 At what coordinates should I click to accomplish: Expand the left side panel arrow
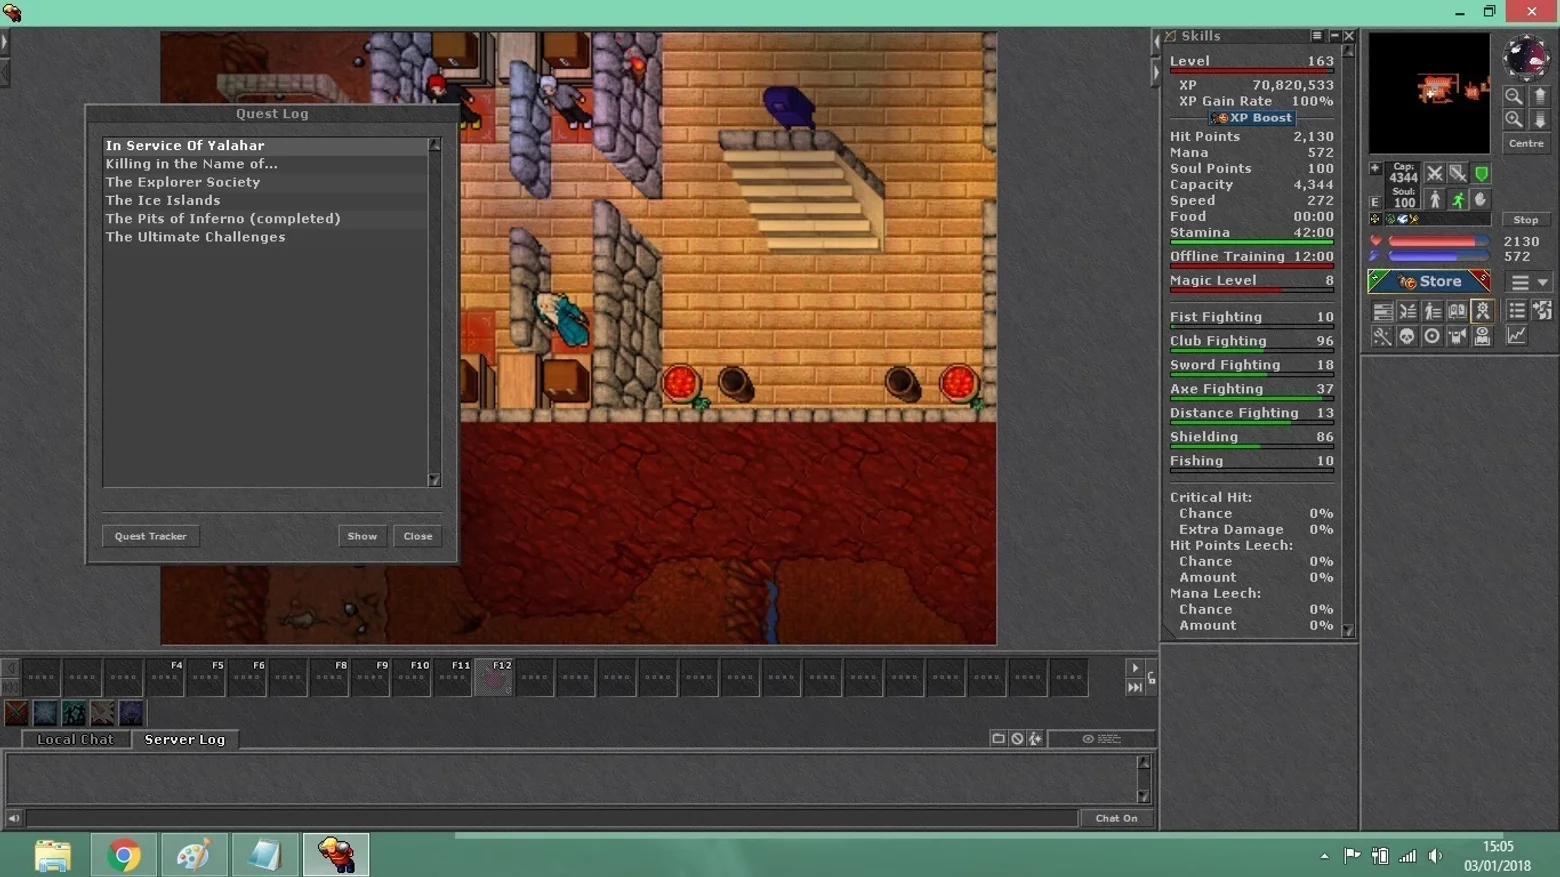(x=4, y=42)
